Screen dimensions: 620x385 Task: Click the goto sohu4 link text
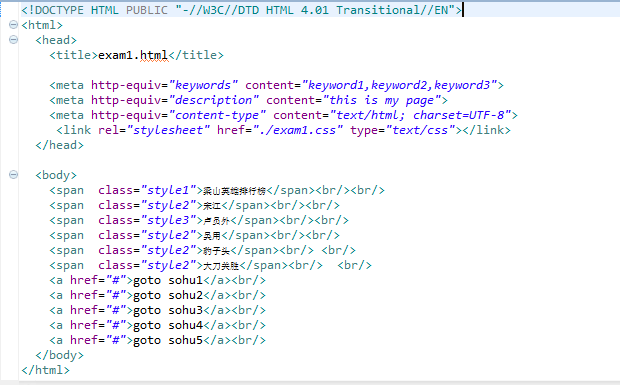pyautogui.click(x=168, y=326)
